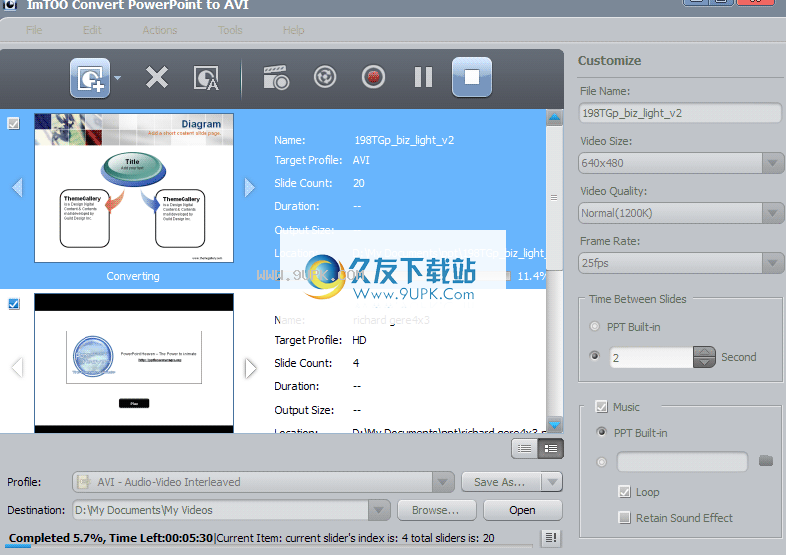The image size is (786, 555).
Task: Show previous slide of Diagram presentation
Action: click(18, 188)
